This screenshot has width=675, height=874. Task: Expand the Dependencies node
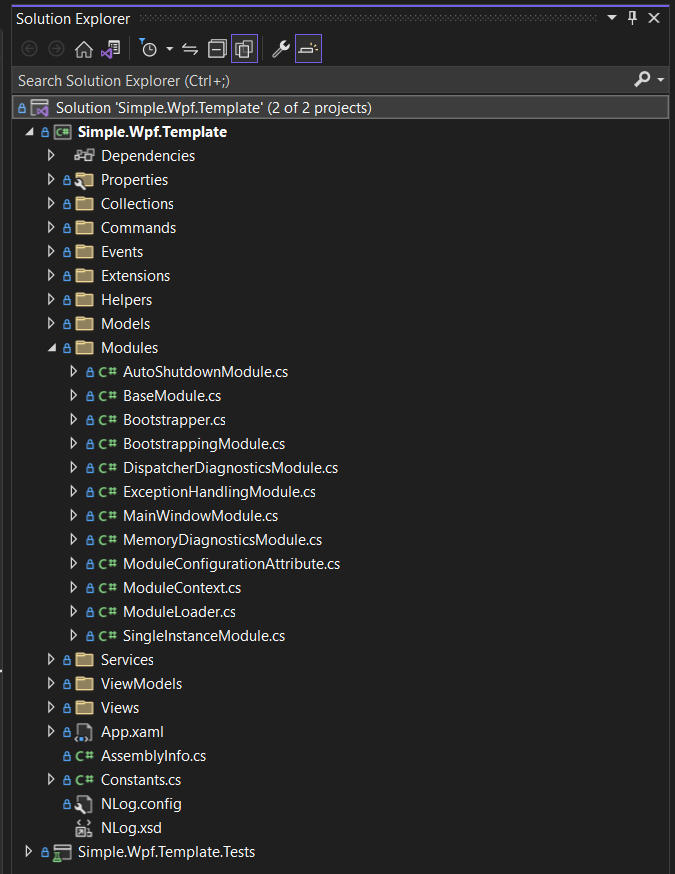51,156
